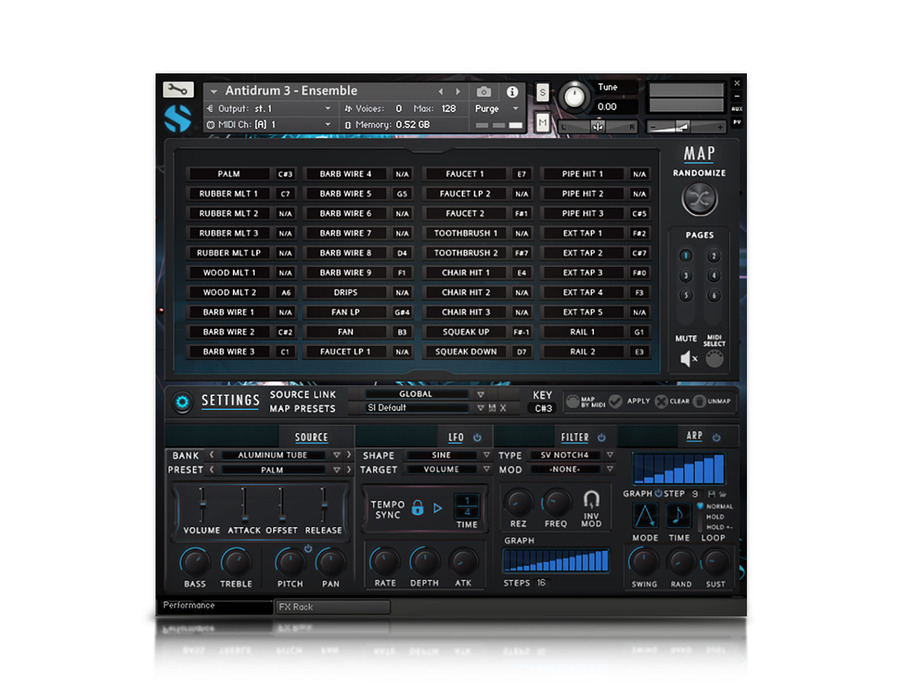Select page 1 radio button
Viewport: 900px width, 687px height.
[x=685, y=255]
